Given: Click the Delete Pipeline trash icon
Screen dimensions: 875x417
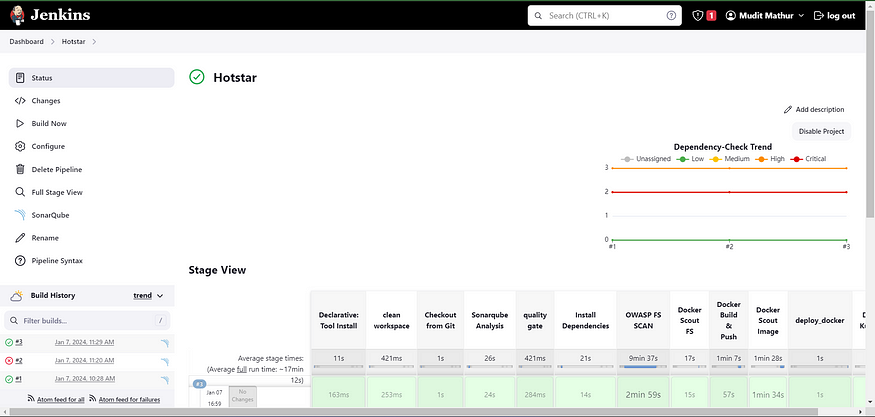Looking at the screenshot, I should (x=20, y=169).
